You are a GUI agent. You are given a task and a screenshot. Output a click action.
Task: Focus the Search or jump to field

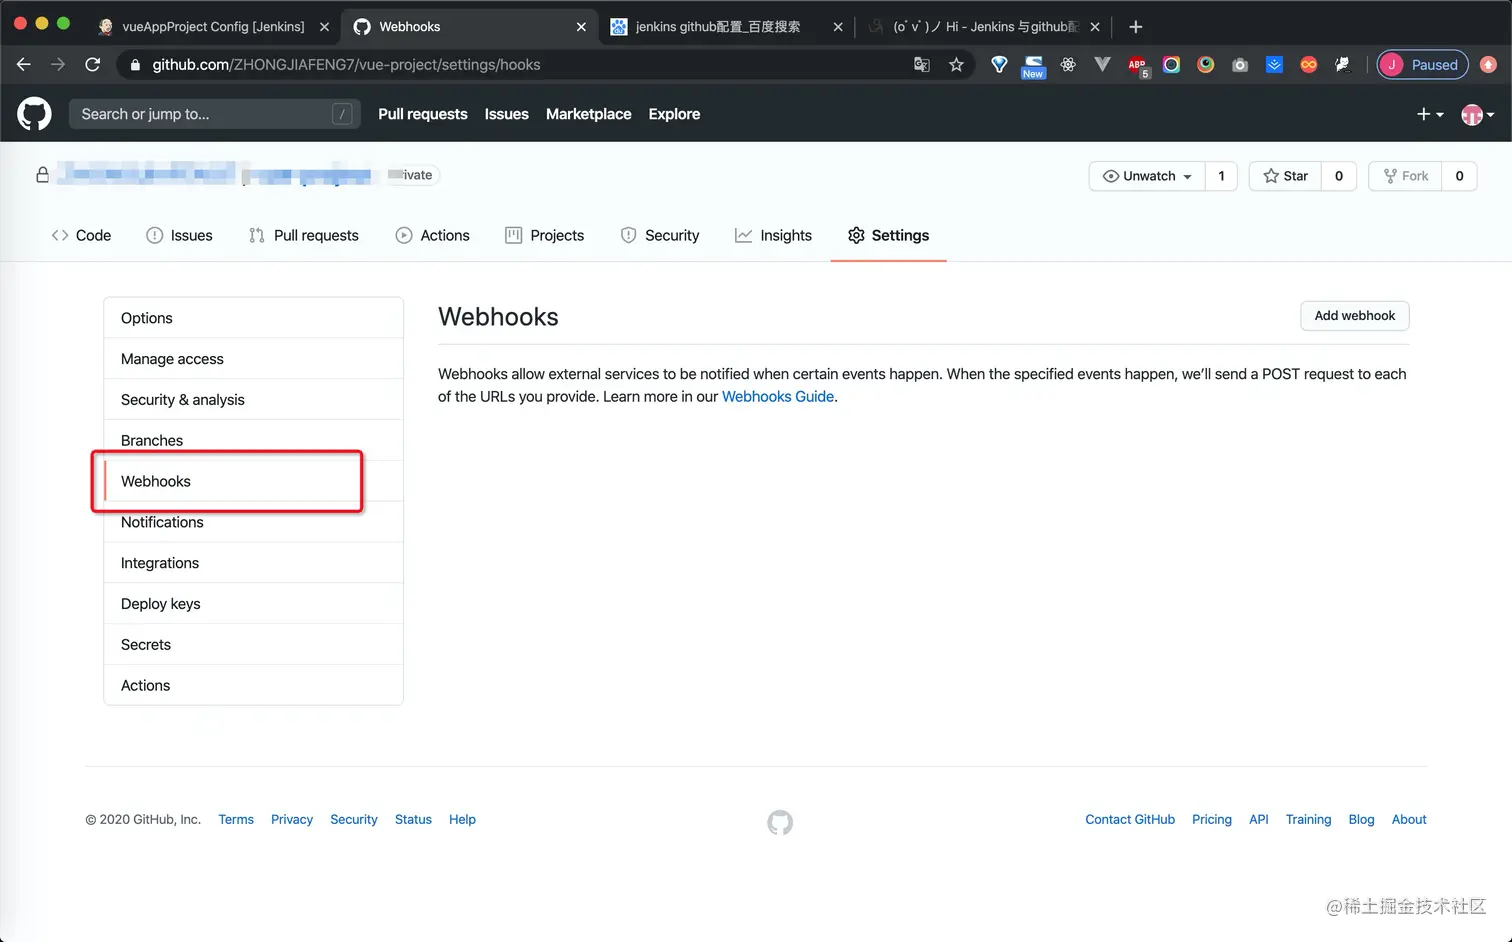click(x=215, y=114)
